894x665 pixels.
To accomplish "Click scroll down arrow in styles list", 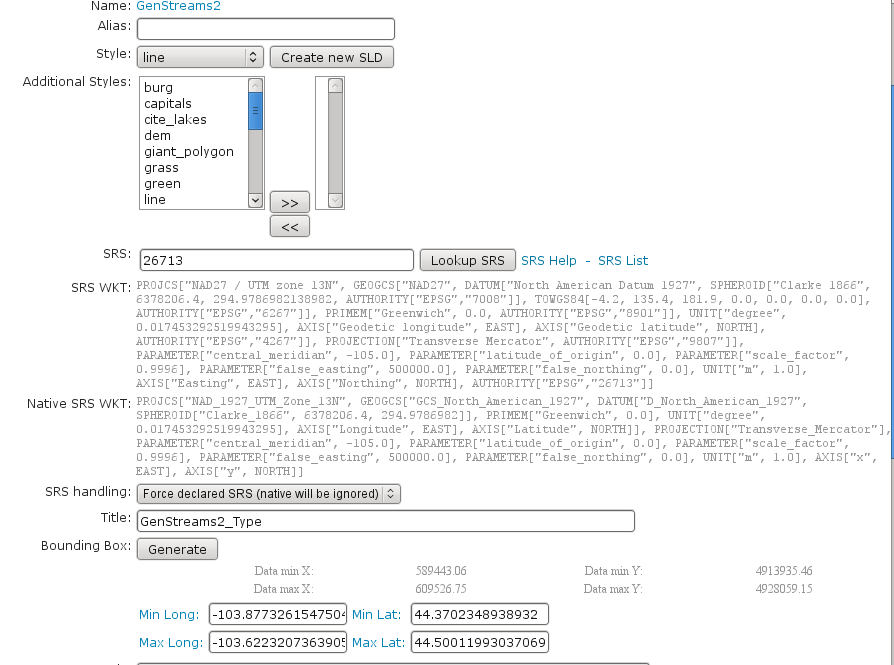I will point(255,200).
